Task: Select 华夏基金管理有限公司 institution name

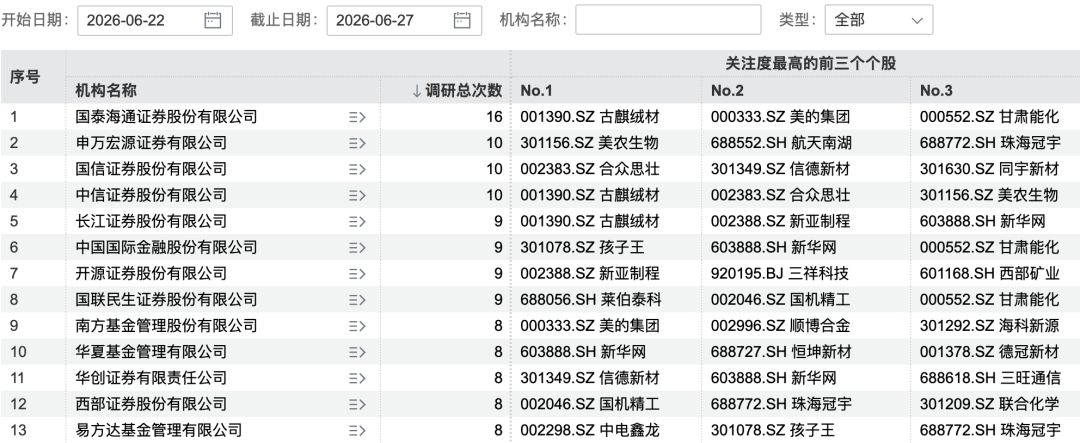Action: [x=151, y=352]
